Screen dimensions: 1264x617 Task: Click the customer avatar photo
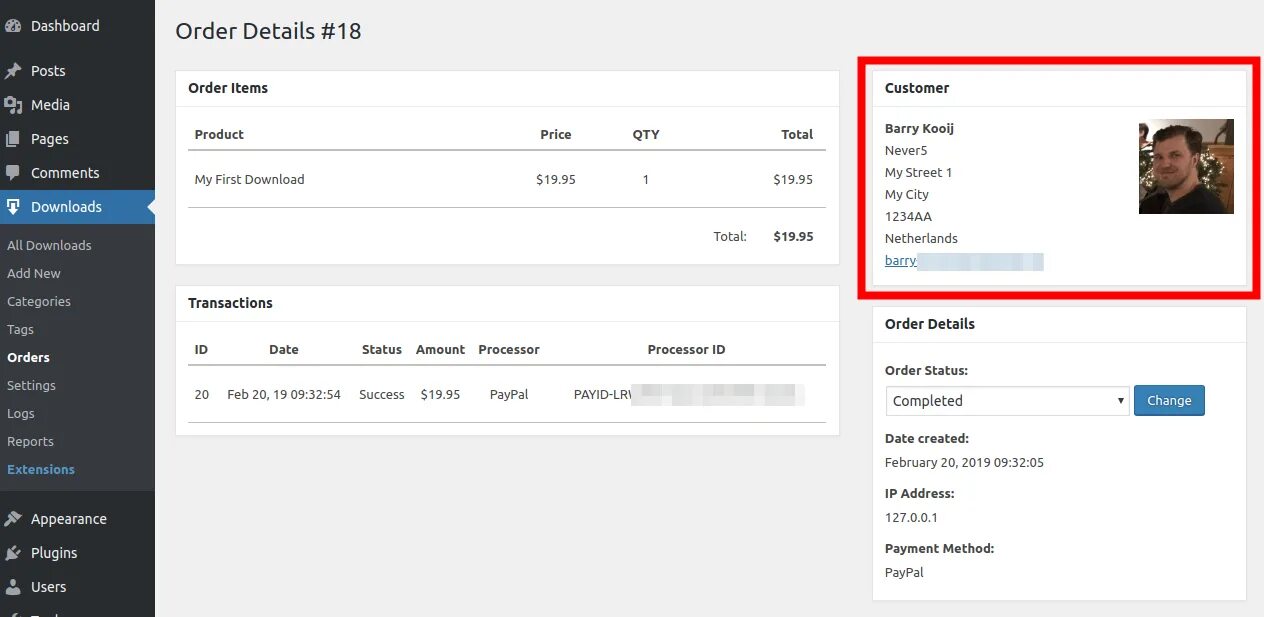pos(1186,167)
